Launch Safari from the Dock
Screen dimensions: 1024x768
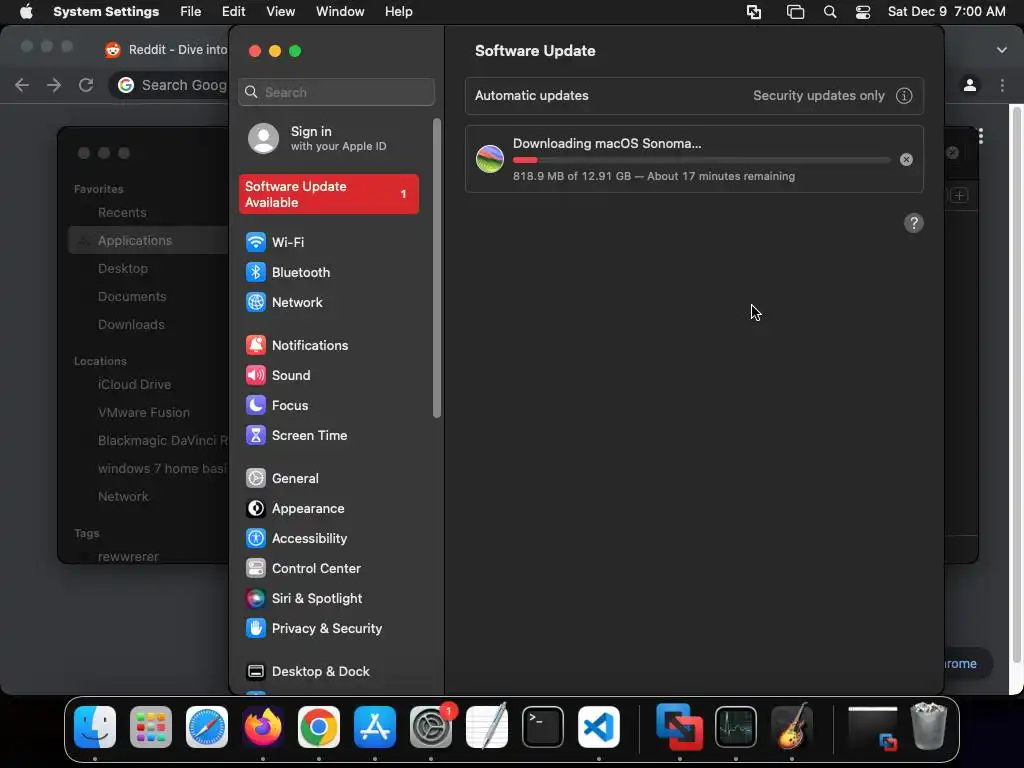coord(207,727)
